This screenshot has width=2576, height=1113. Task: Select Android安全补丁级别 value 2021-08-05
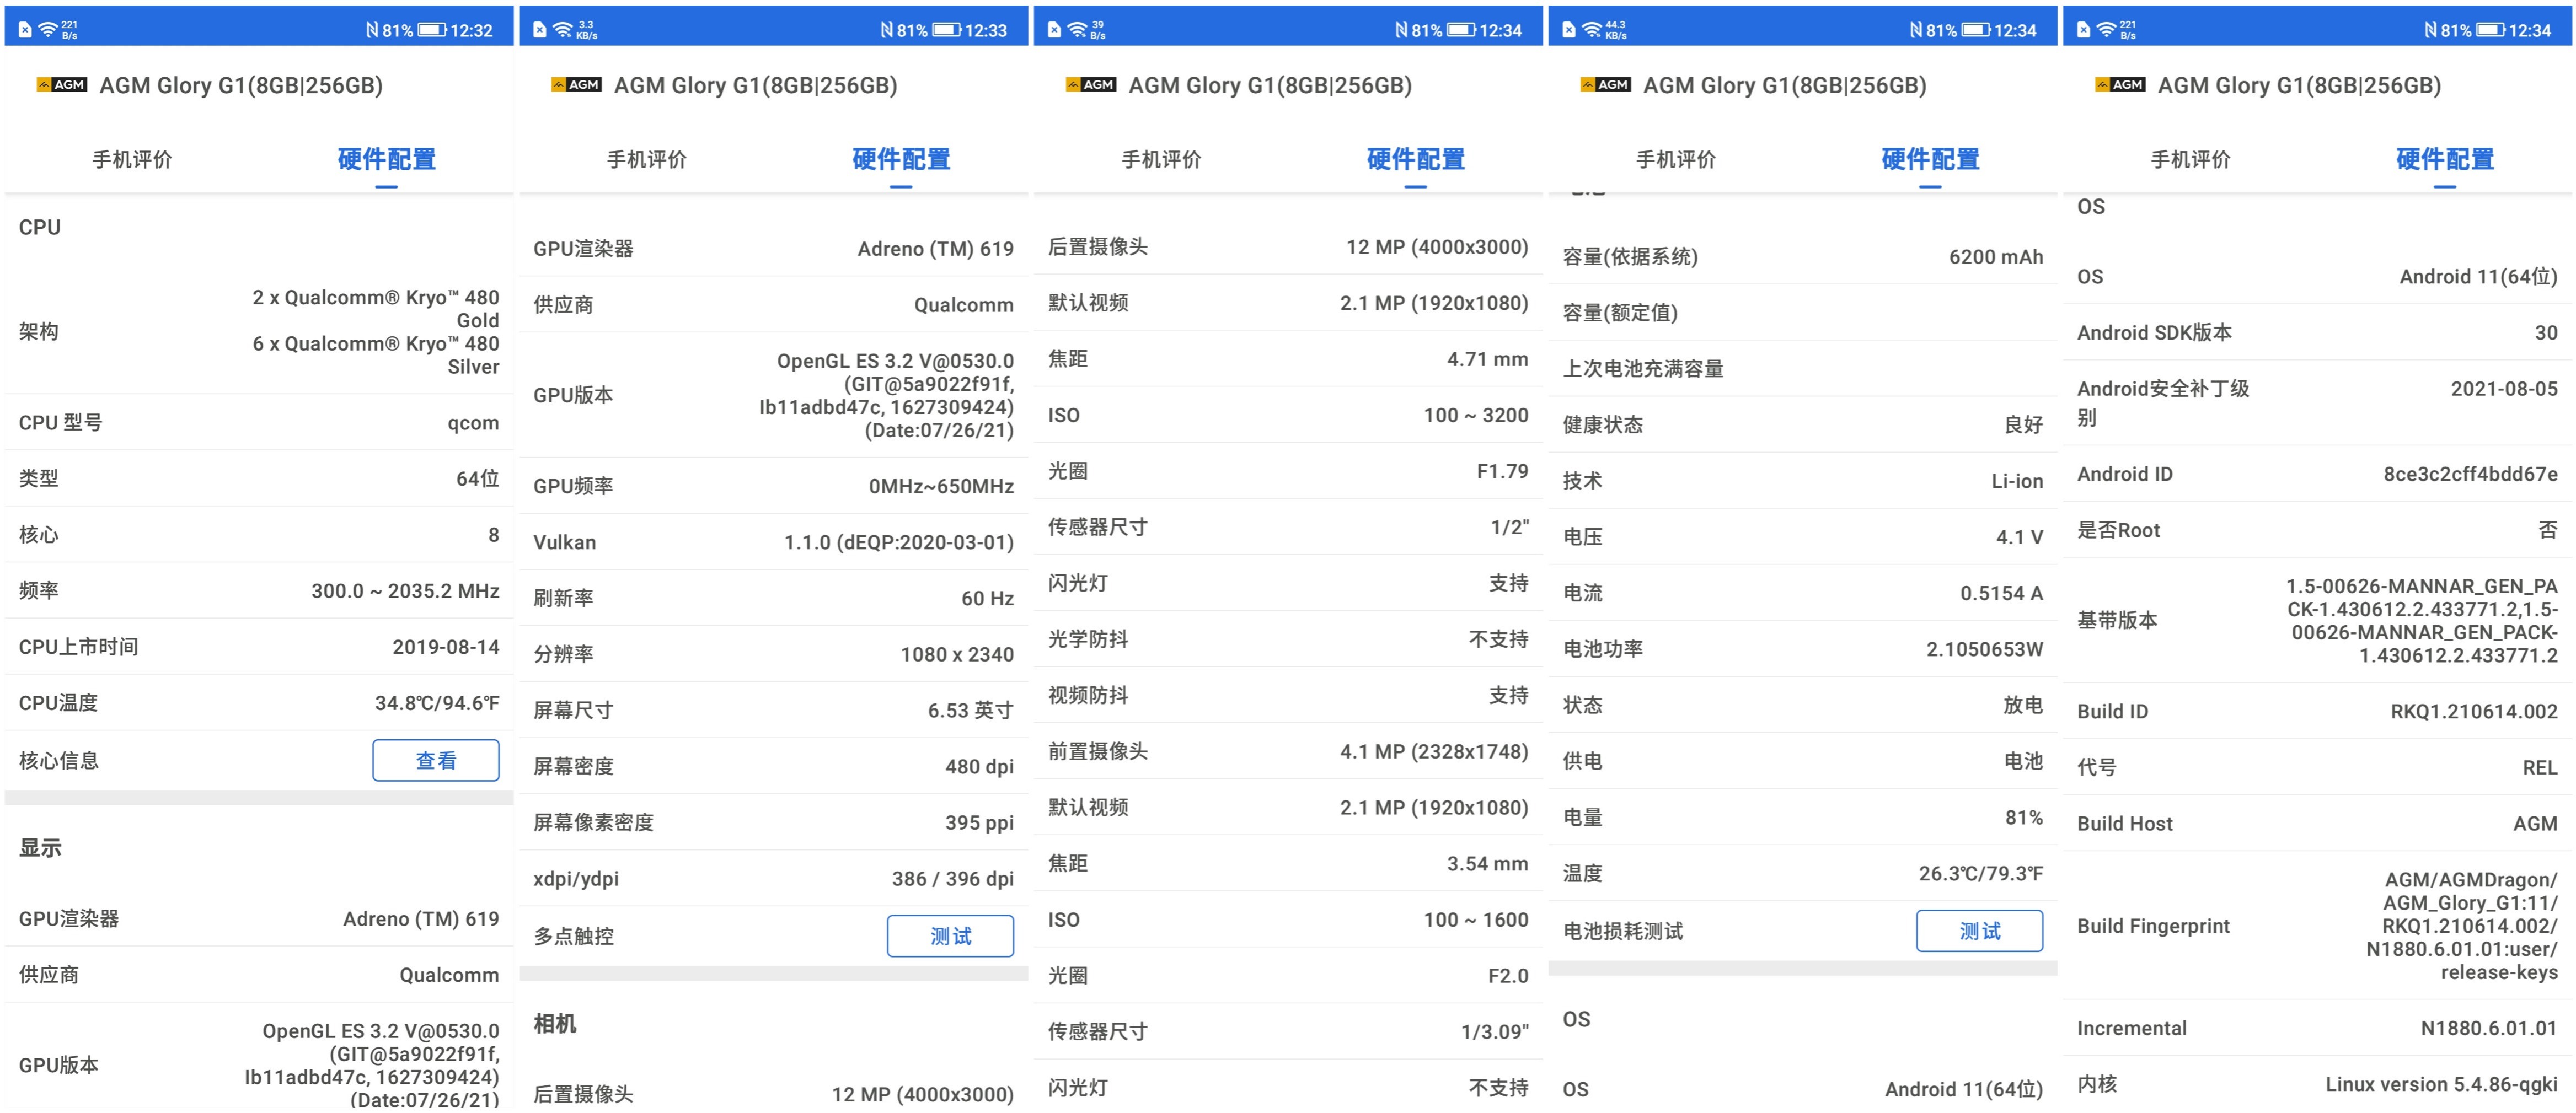click(2504, 388)
